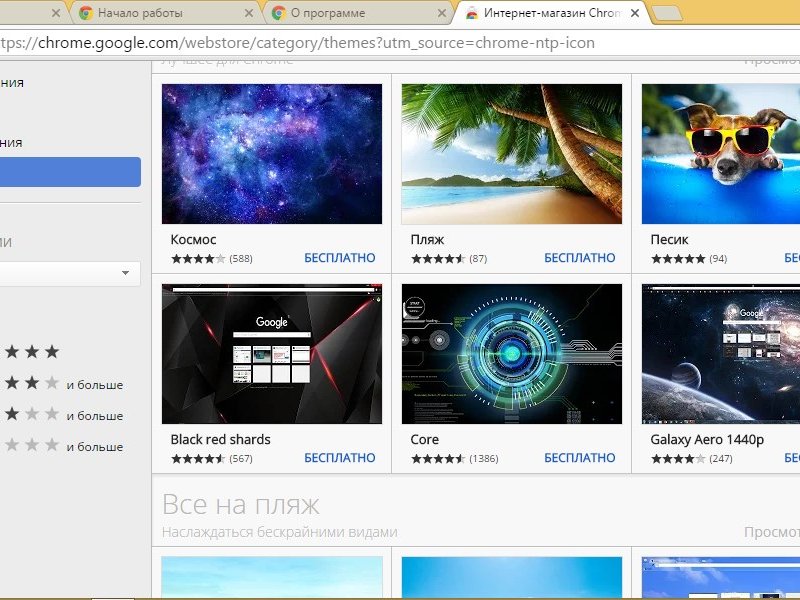Click the (567) review count

coord(241,459)
